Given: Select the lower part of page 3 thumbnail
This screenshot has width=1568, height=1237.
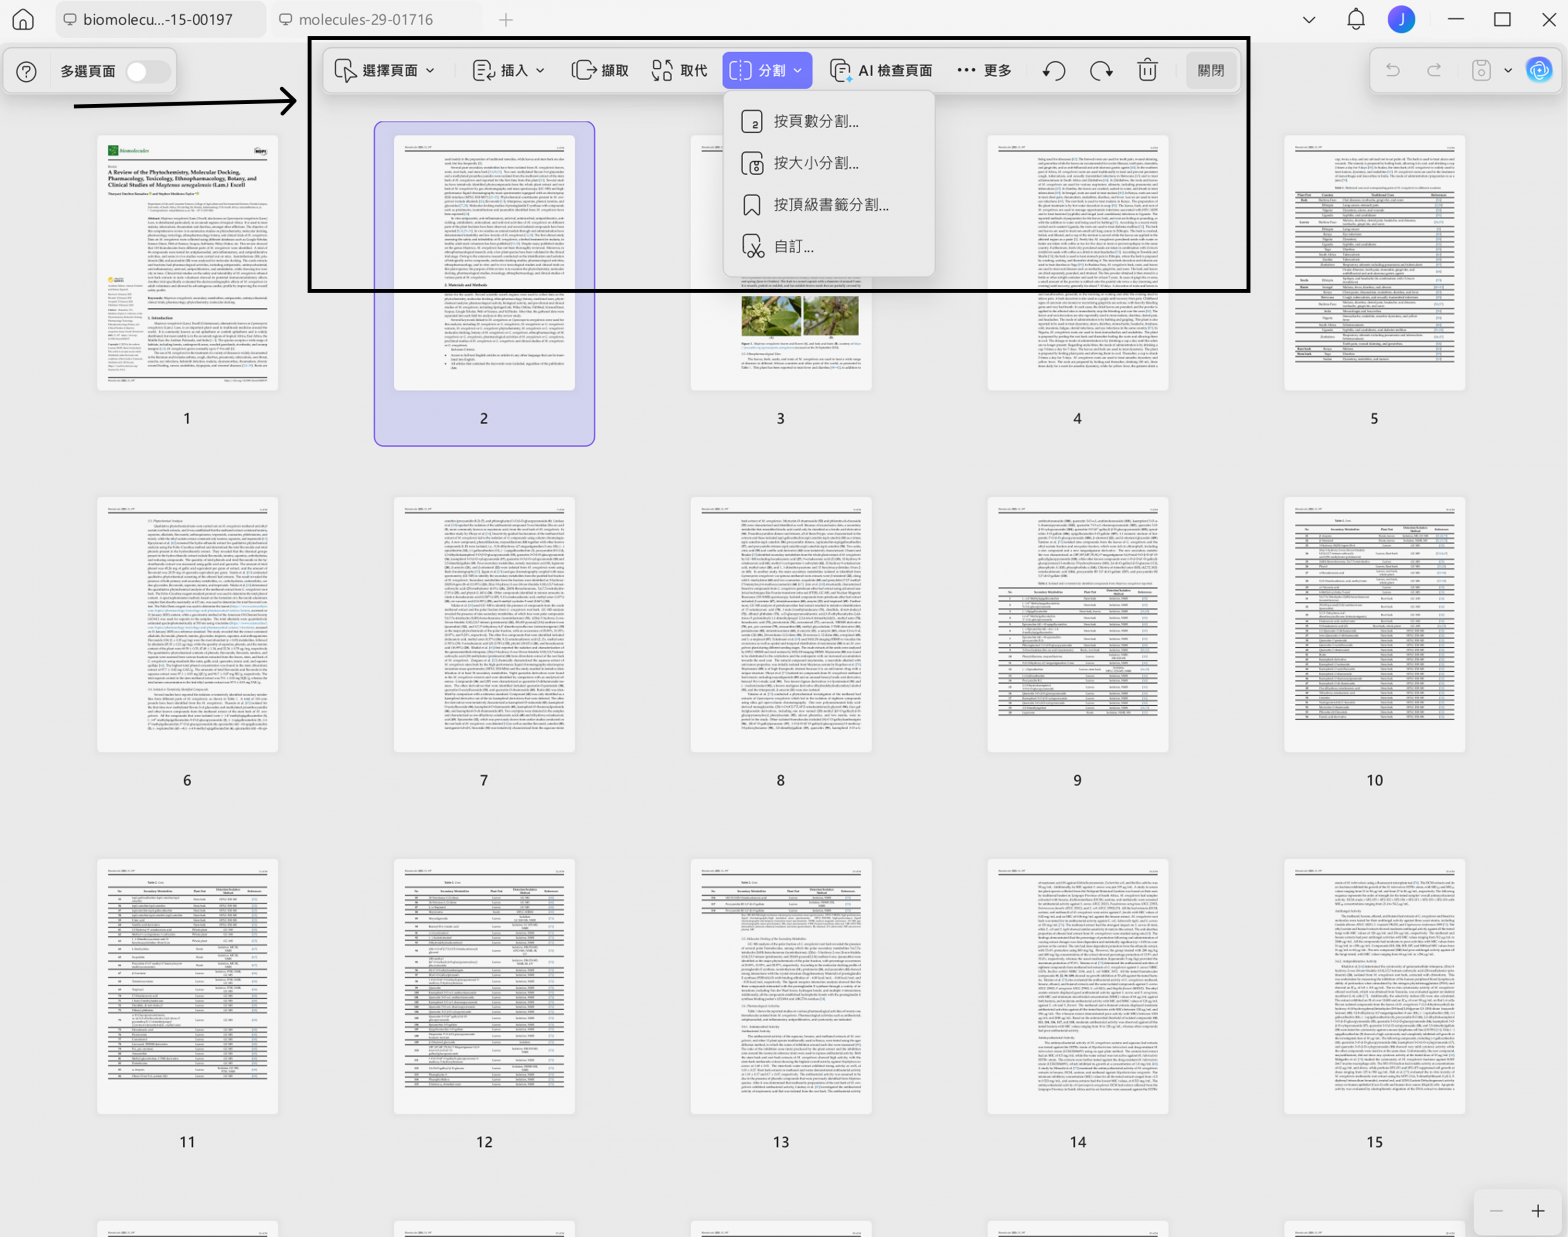Looking at the screenshot, I should tap(781, 335).
